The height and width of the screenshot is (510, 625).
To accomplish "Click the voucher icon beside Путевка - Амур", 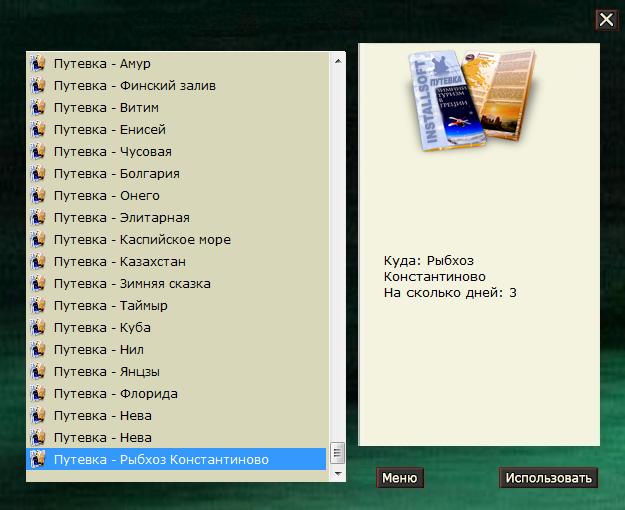I will click(38, 63).
